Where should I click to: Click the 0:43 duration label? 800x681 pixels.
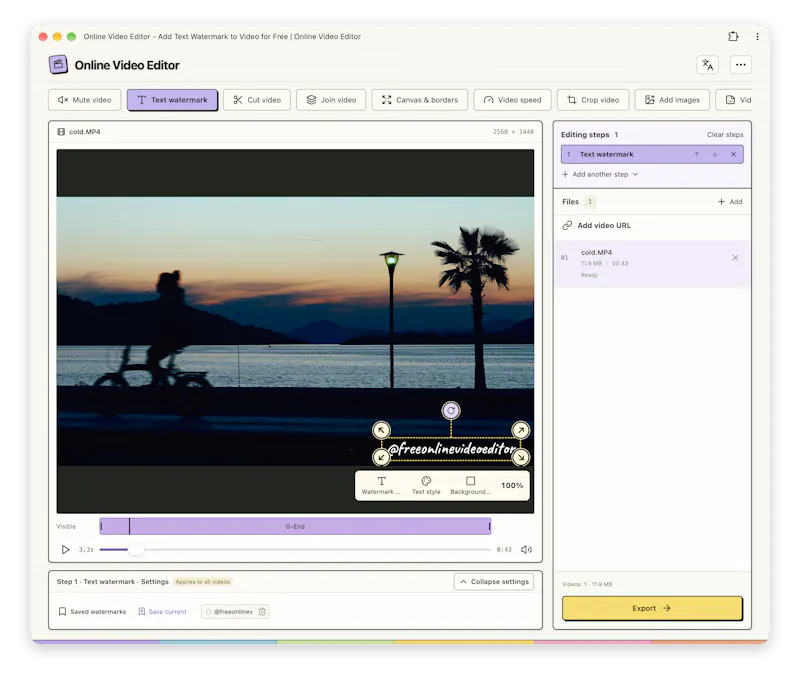click(x=504, y=549)
